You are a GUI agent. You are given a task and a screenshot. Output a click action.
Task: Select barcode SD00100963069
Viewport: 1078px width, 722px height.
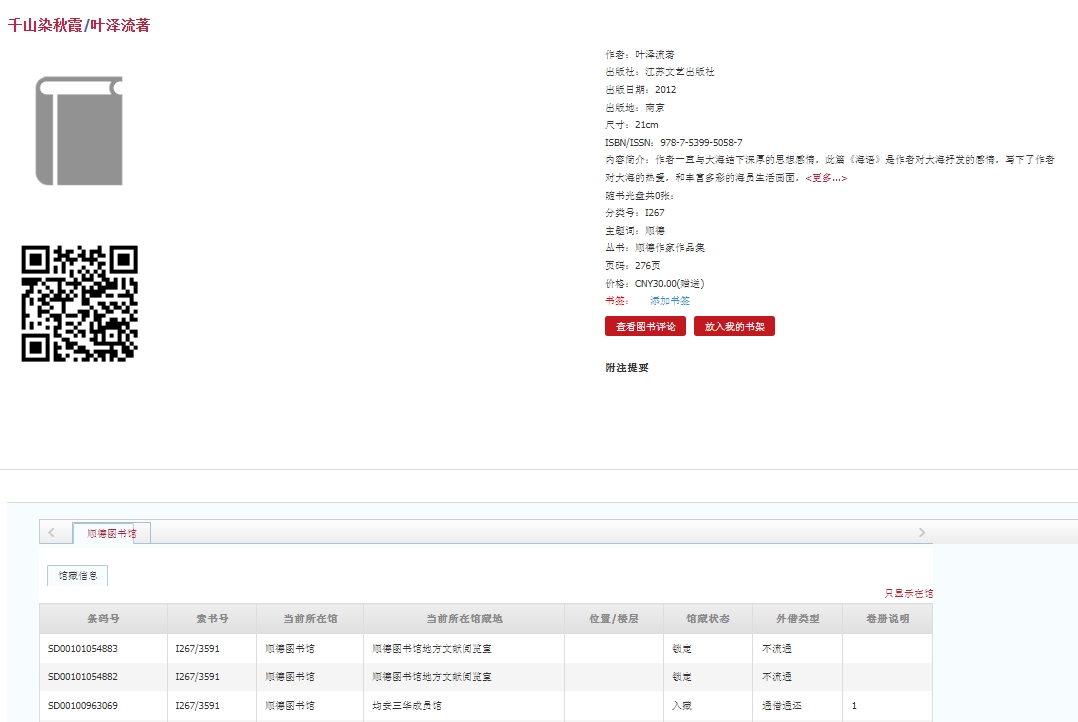(x=82, y=705)
